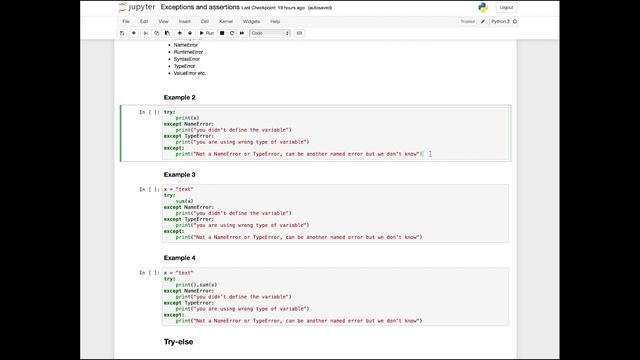Image resolution: width=640 pixels, height=360 pixels.
Task: Open the Insert menu
Action: 184,21
